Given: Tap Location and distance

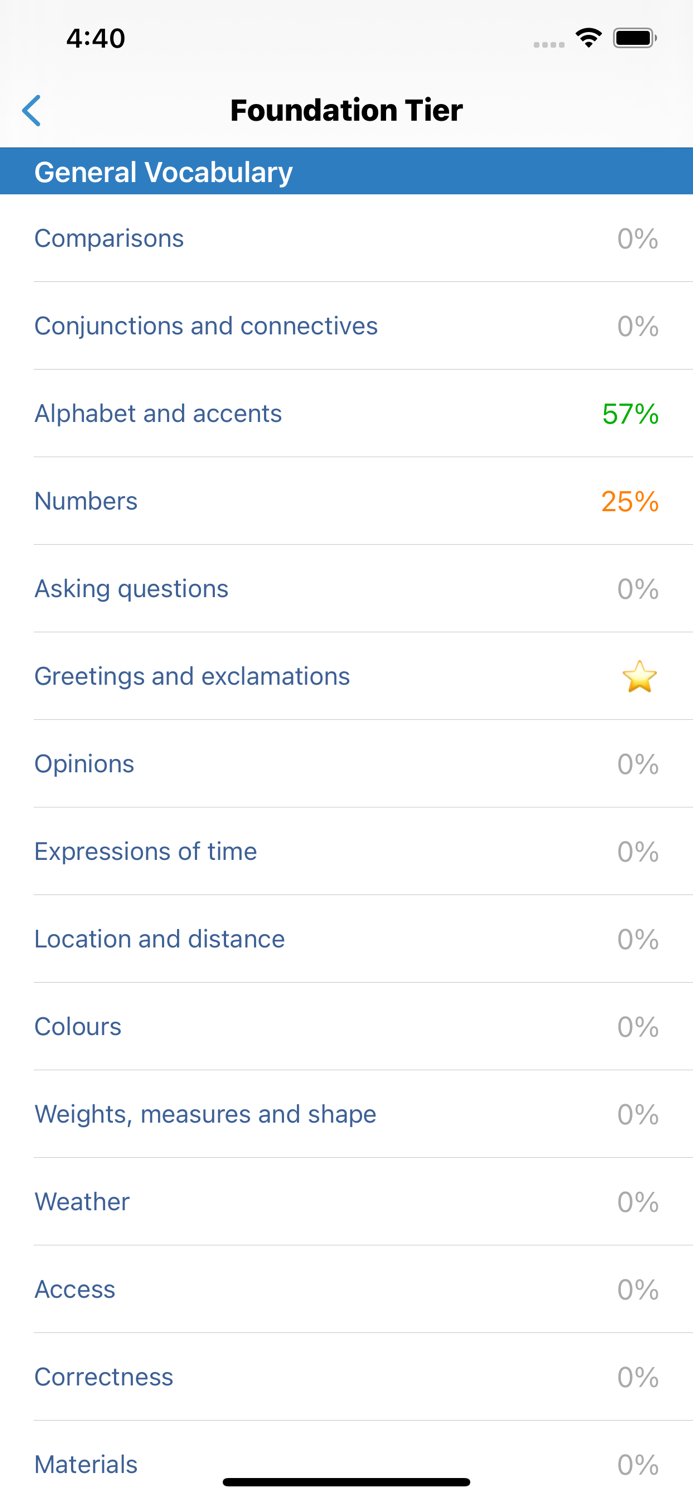Looking at the screenshot, I should (x=159, y=939).
